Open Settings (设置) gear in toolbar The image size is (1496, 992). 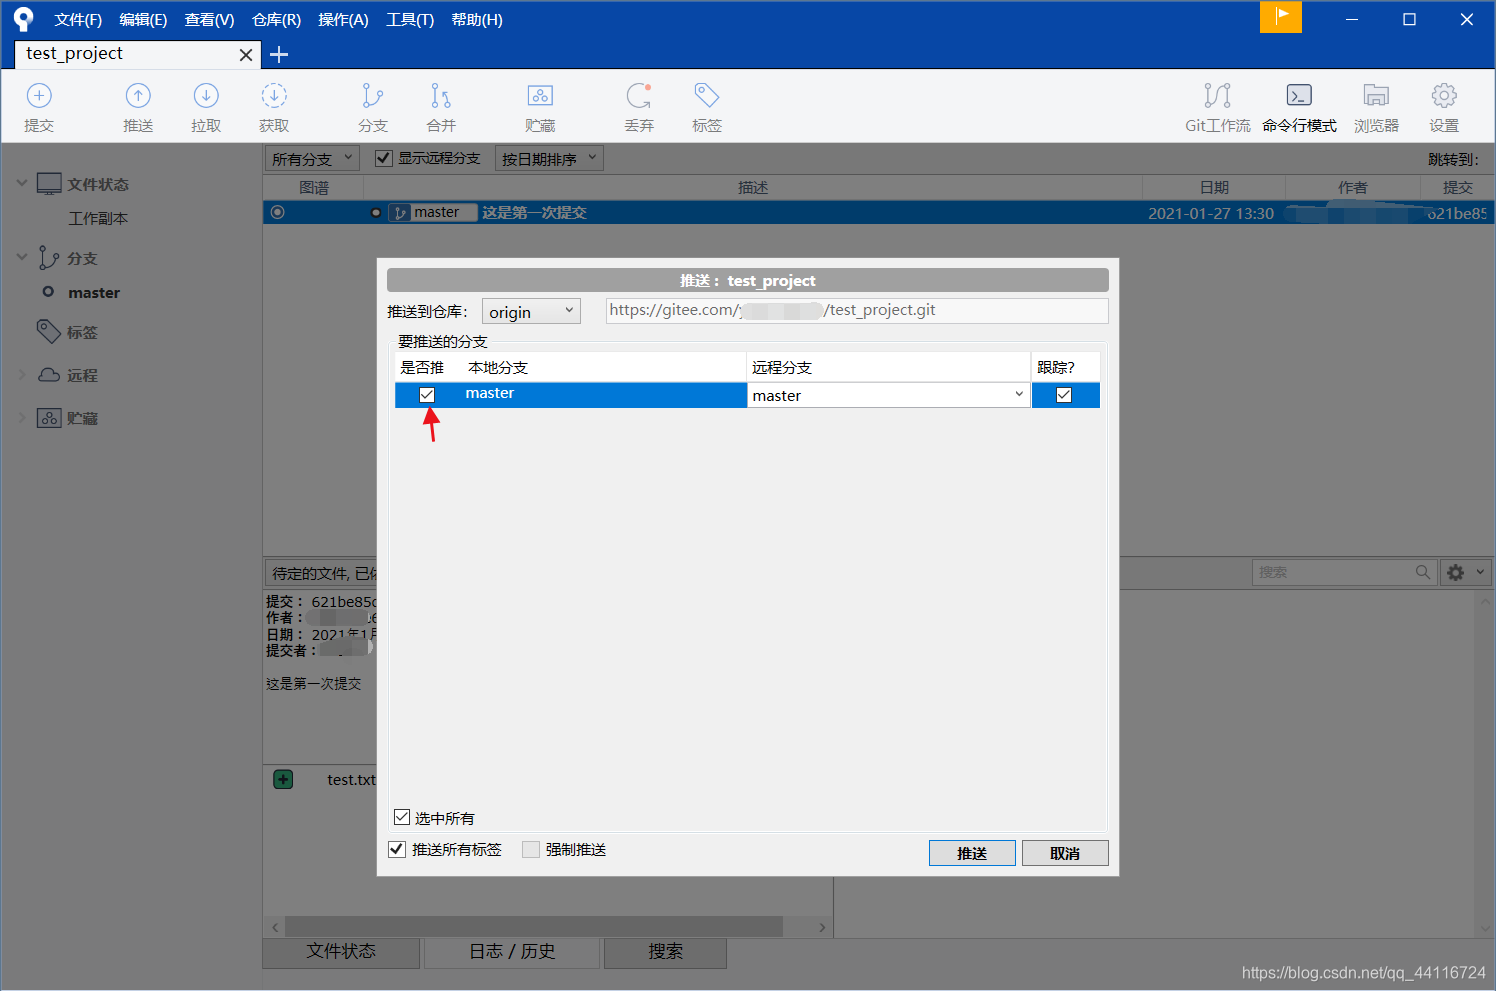pos(1444,96)
